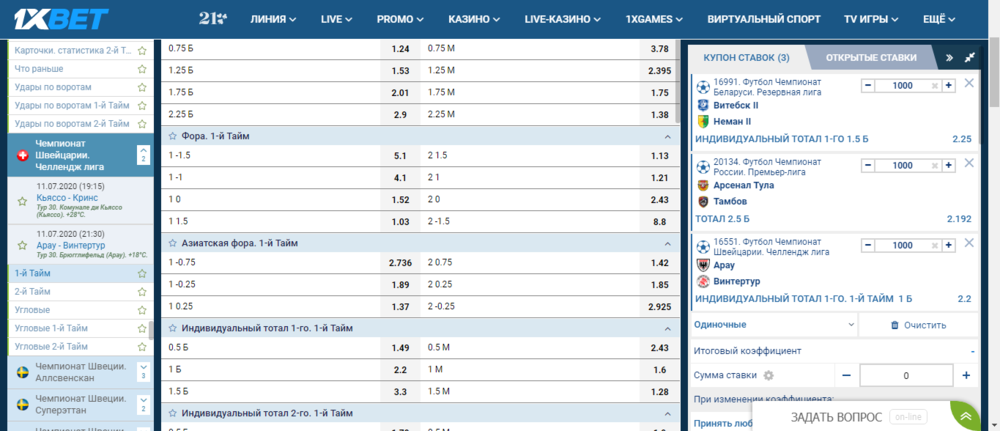Open the LIVE-КАЗИНО dropdown menu

click(563, 19)
